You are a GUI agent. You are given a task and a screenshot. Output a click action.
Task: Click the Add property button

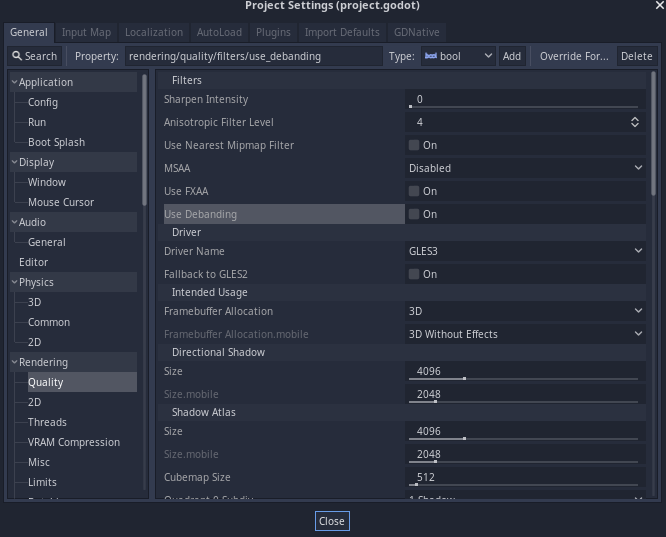512,57
